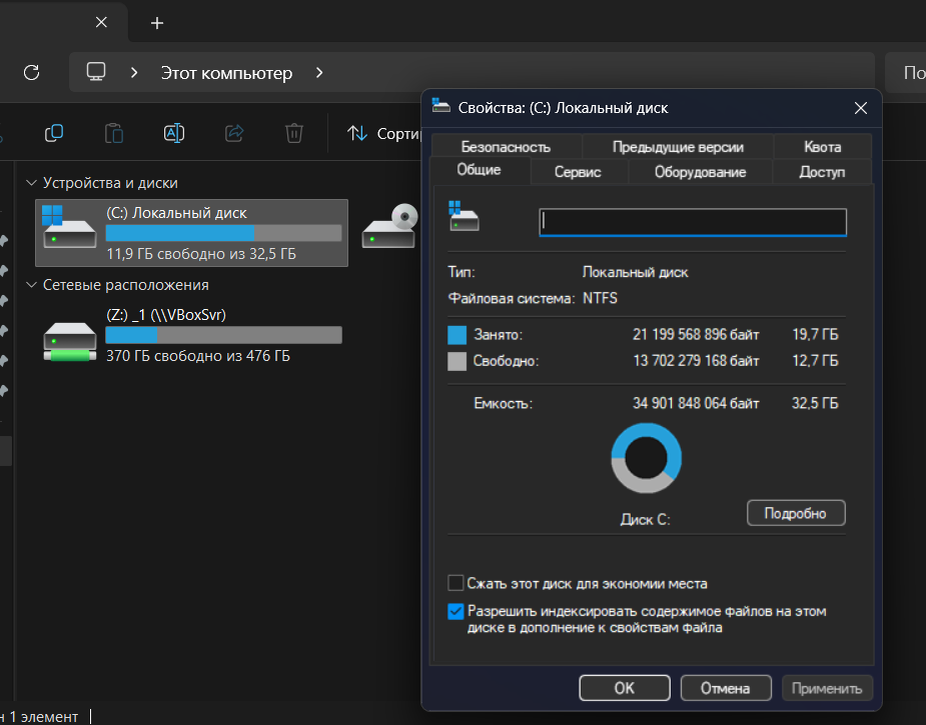Select the 32,5 ГБ capacity value
The image size is (926, 725).
coord(815,403)
